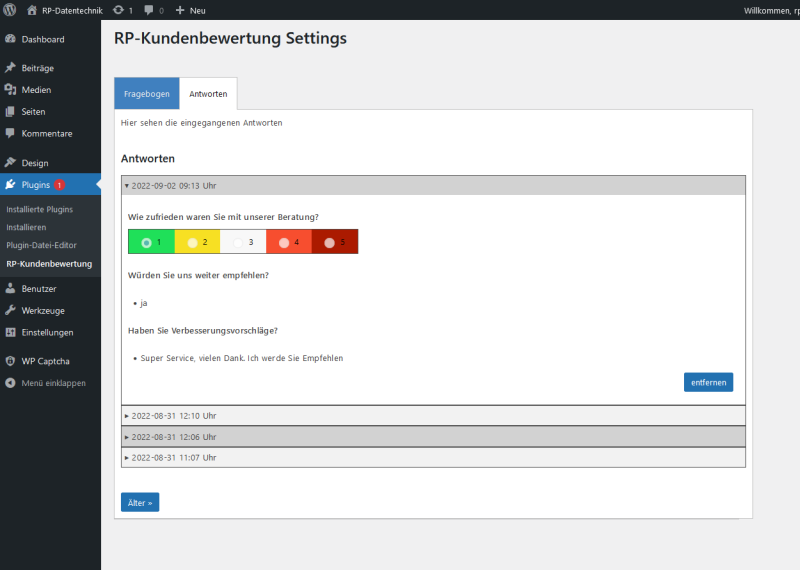Click the home icon beside RP-Datentechnik

(32, 10)
